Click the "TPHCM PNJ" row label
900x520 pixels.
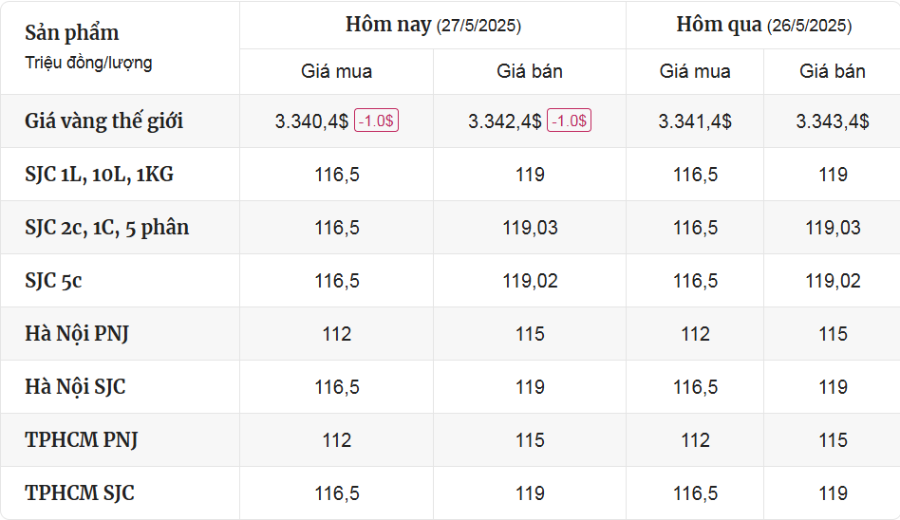click(81, 440)
